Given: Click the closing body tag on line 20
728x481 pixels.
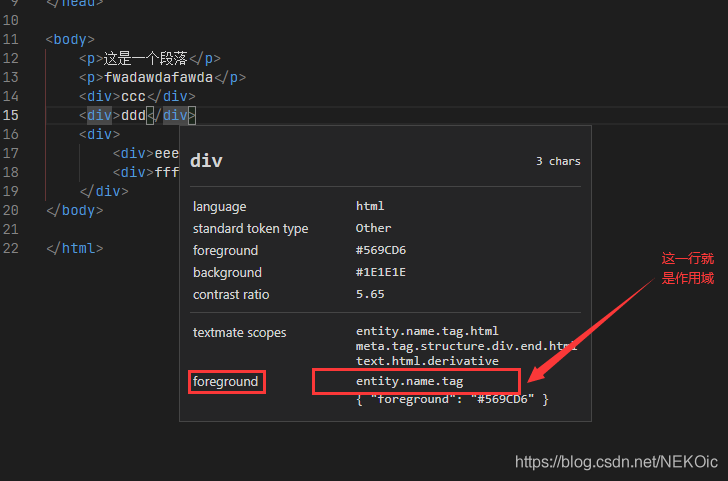Looking at the screenshot, I should 74,211.
